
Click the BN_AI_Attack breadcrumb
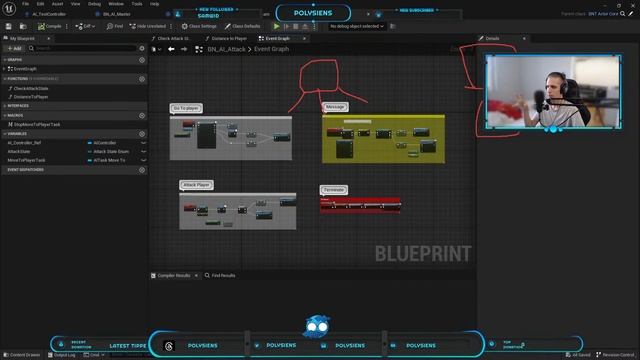point(227,49)
